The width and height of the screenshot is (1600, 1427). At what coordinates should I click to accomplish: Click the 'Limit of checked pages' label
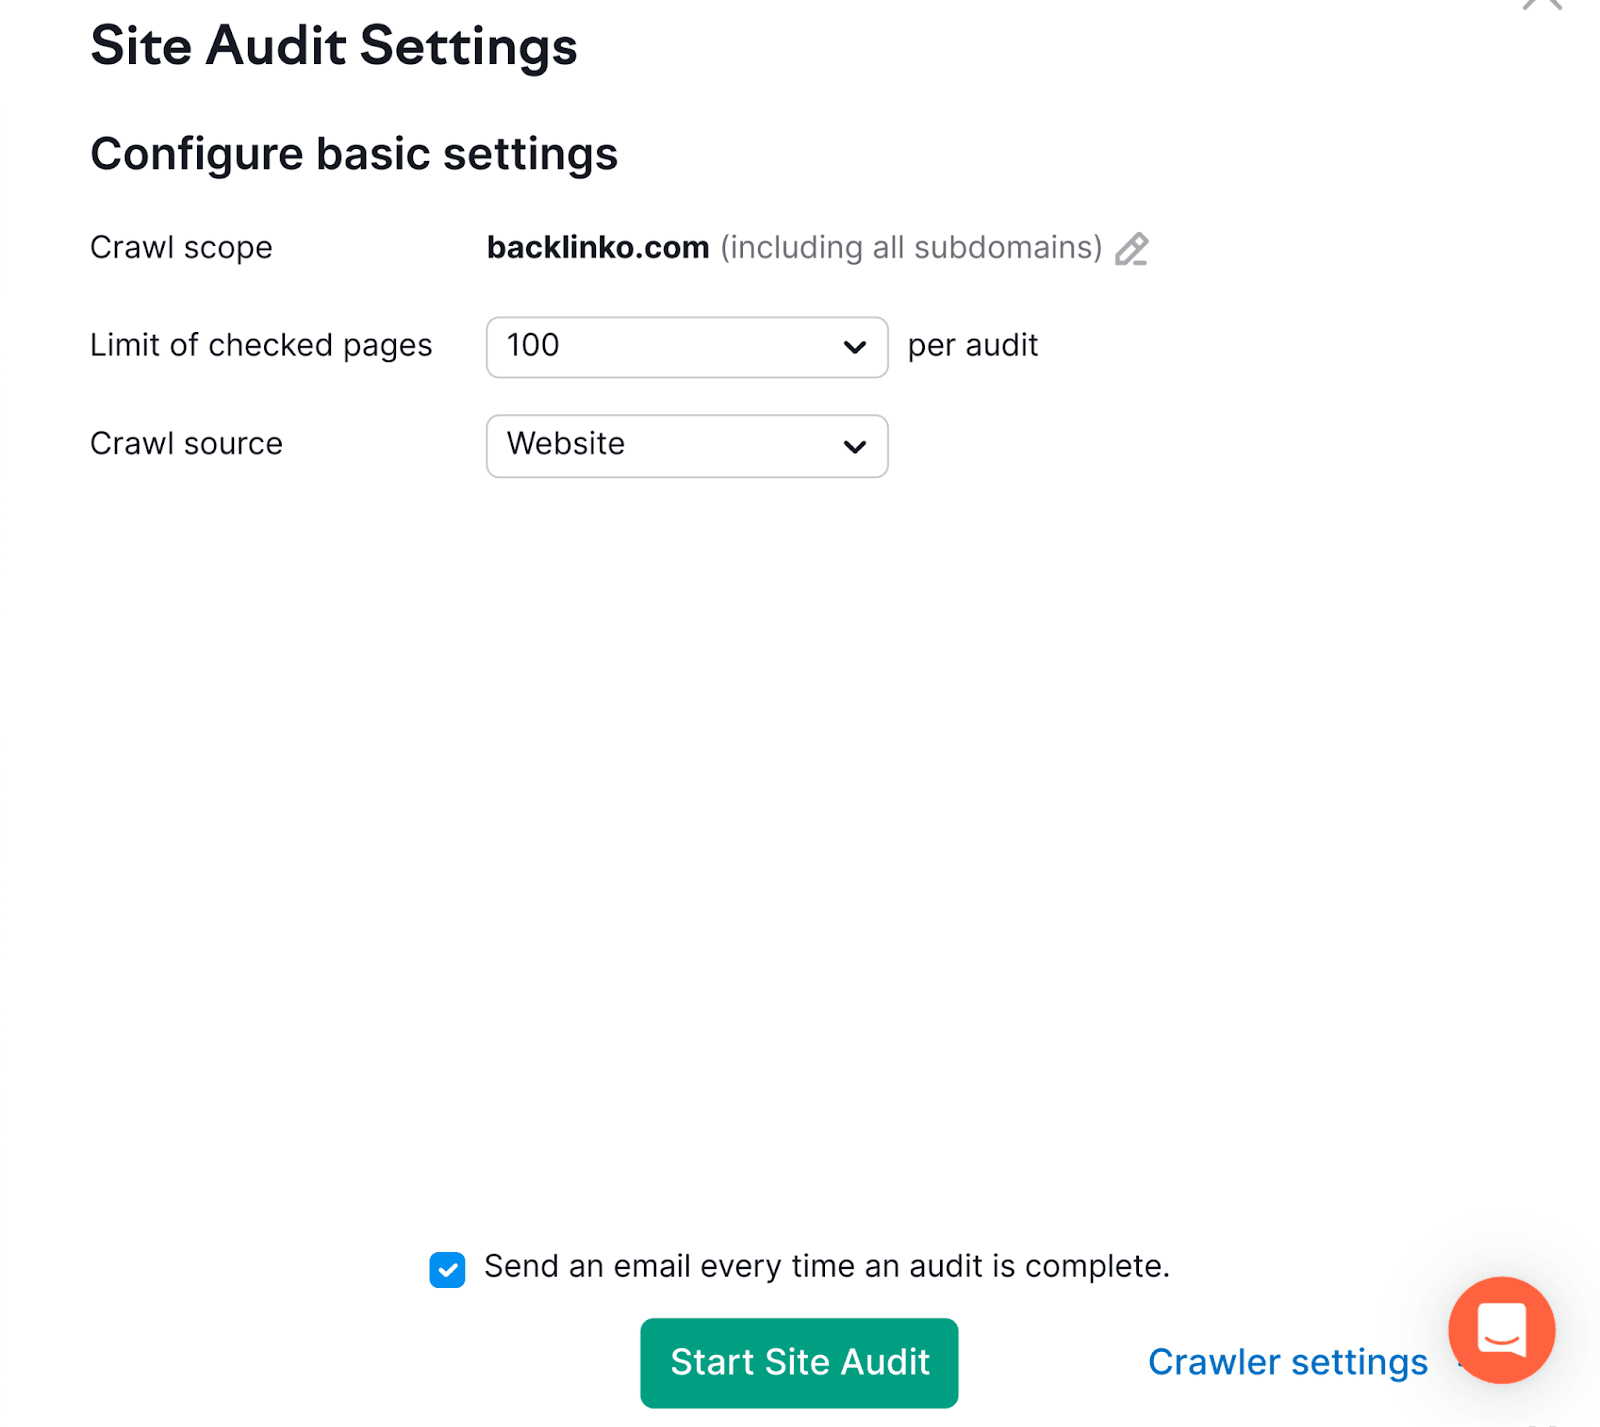[x=261, y=345]
